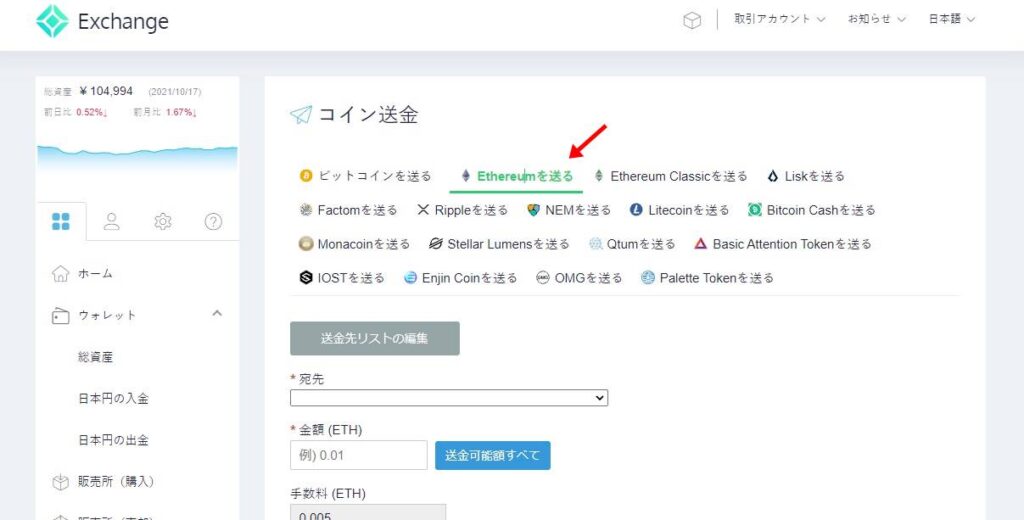Click the Ripple X icon
Screen dimensions: 1024x520
423,210
